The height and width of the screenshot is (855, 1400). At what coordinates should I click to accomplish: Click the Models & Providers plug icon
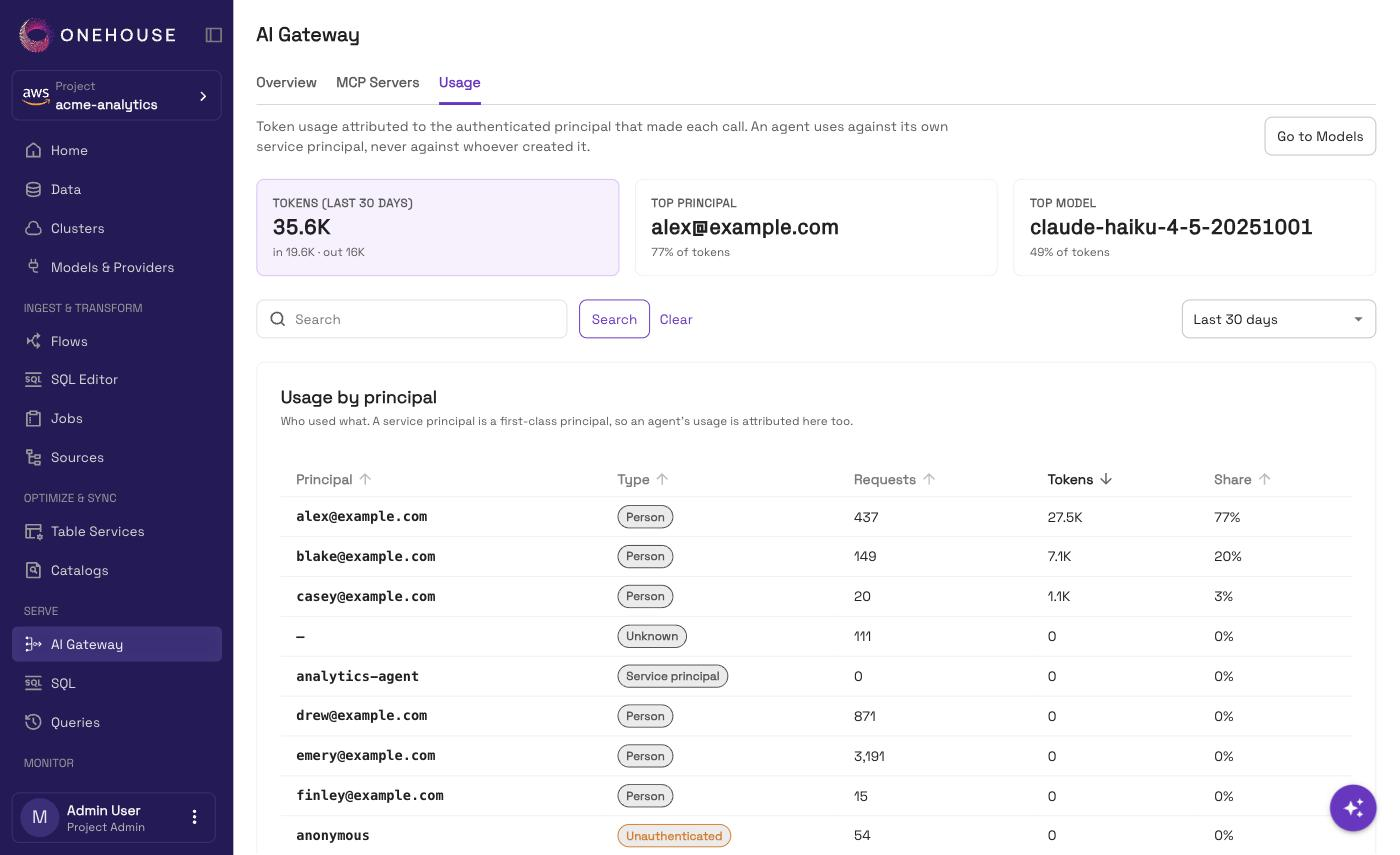(33, 267)
